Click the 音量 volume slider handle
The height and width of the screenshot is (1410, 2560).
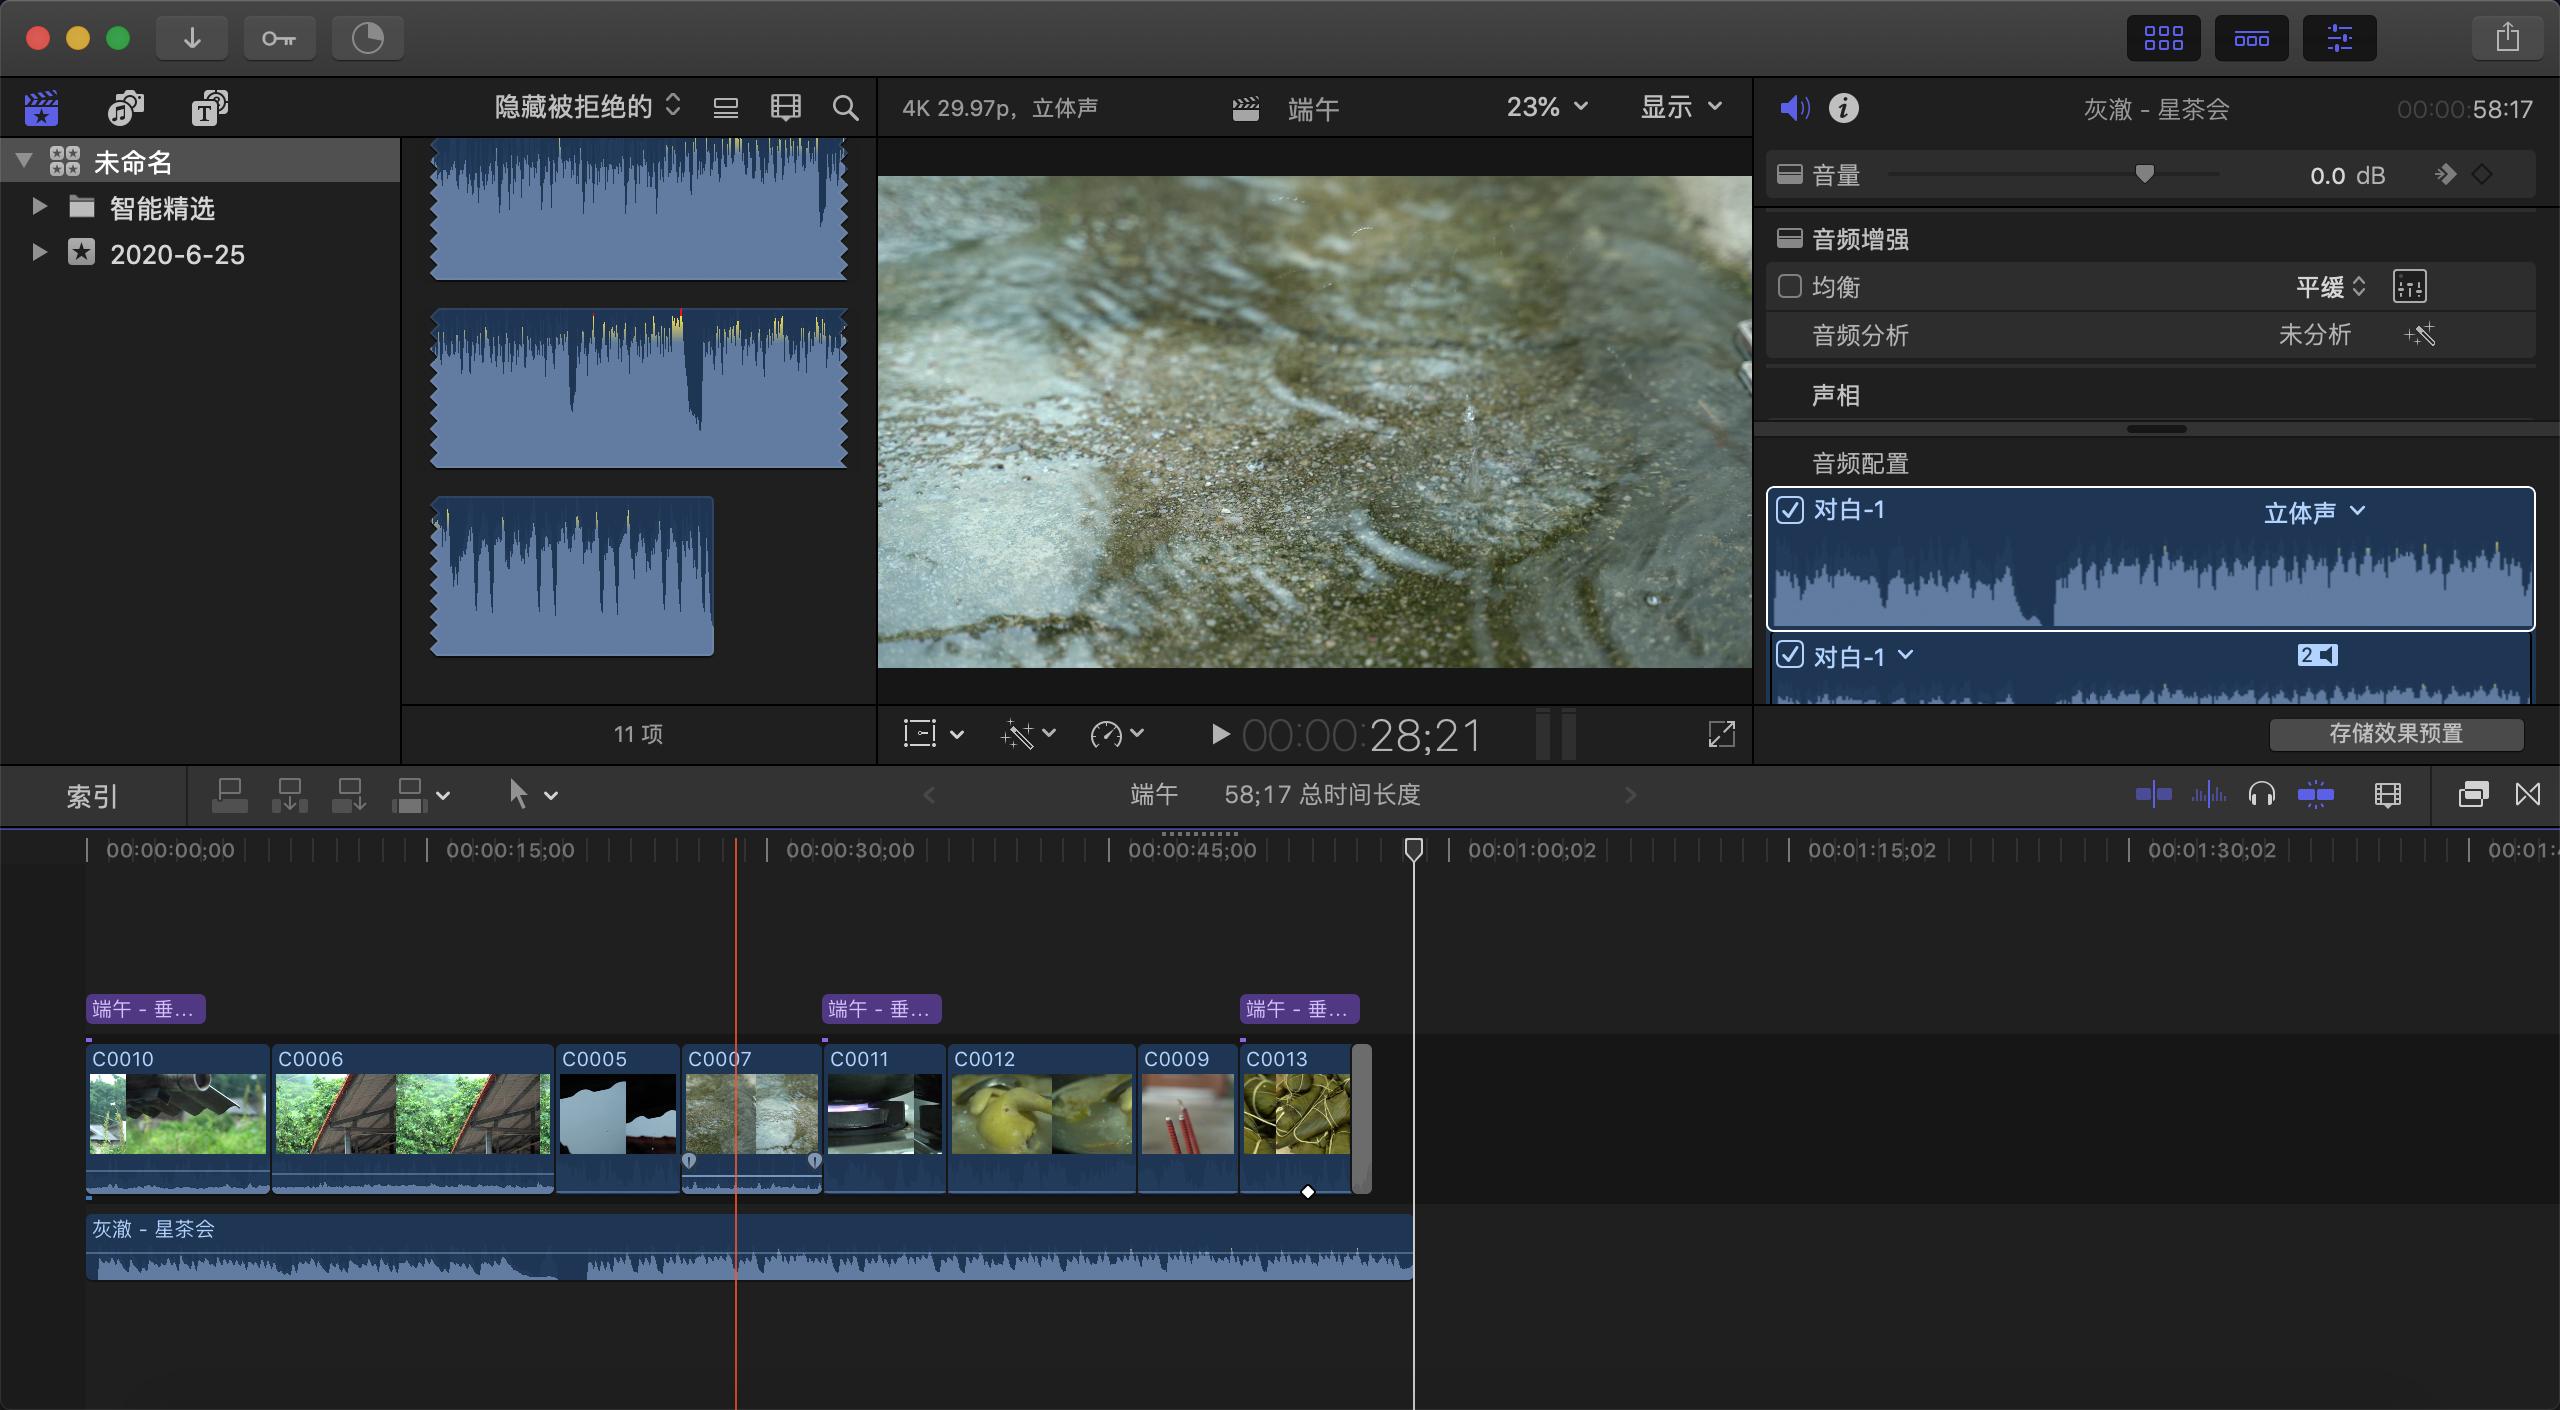2144,174
